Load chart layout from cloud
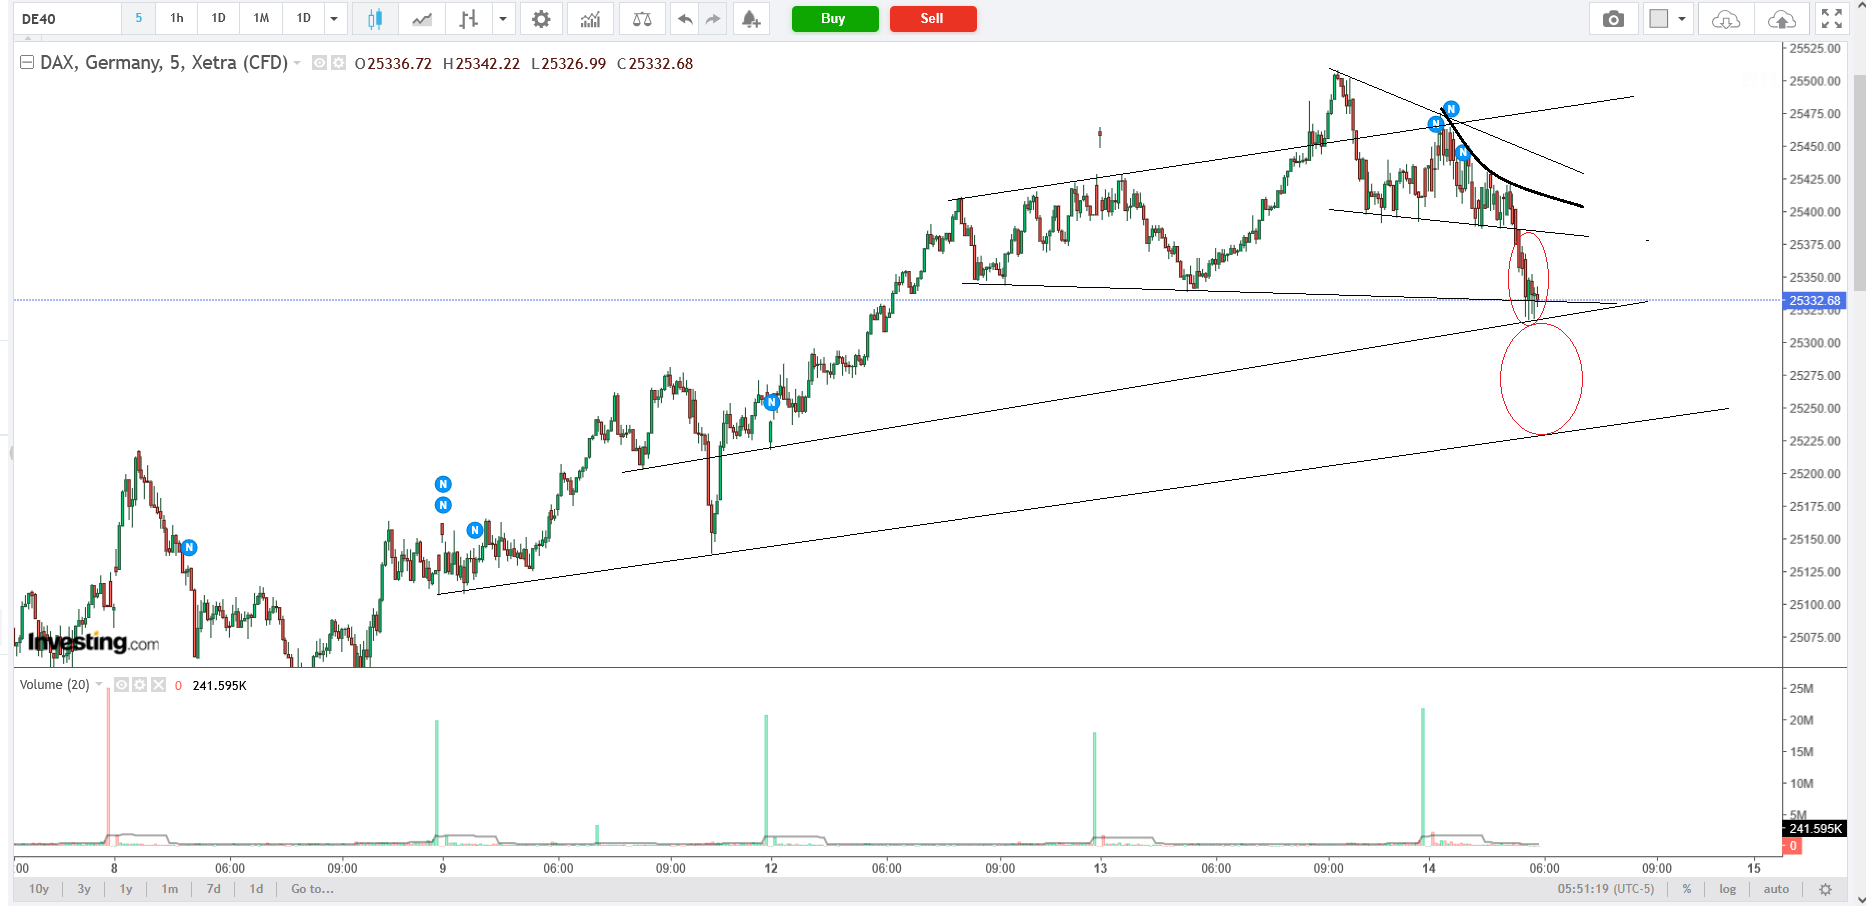This screenshot has width=1866, height=906. pyautogui.click(x=1725, y=19)
